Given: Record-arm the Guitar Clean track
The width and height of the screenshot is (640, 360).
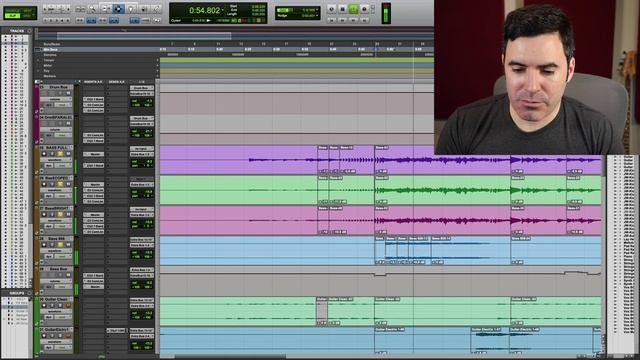Looking at the screenshot, I should (44, 305).
